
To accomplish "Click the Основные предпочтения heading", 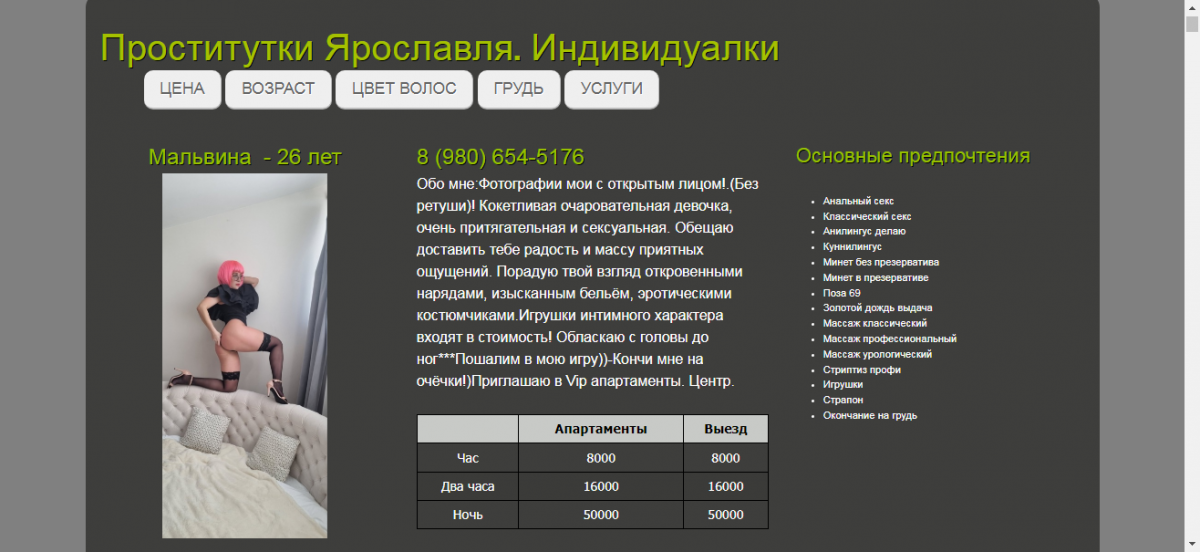I will click(912, 156).
